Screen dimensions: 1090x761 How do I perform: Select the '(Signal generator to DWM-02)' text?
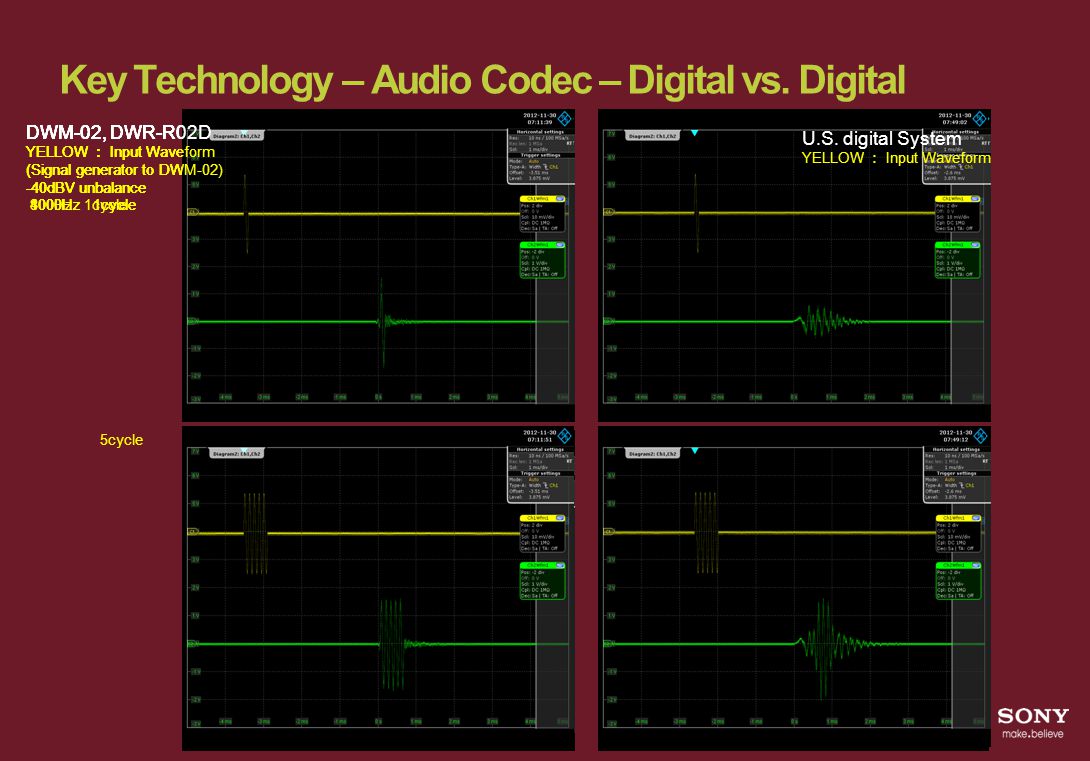[x=124, y=170]
